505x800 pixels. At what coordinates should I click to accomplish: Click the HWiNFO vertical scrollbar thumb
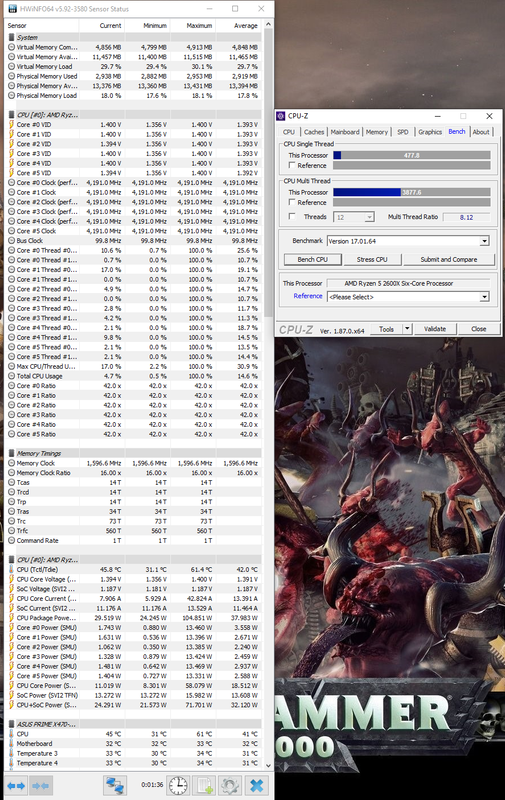(268, 172)
